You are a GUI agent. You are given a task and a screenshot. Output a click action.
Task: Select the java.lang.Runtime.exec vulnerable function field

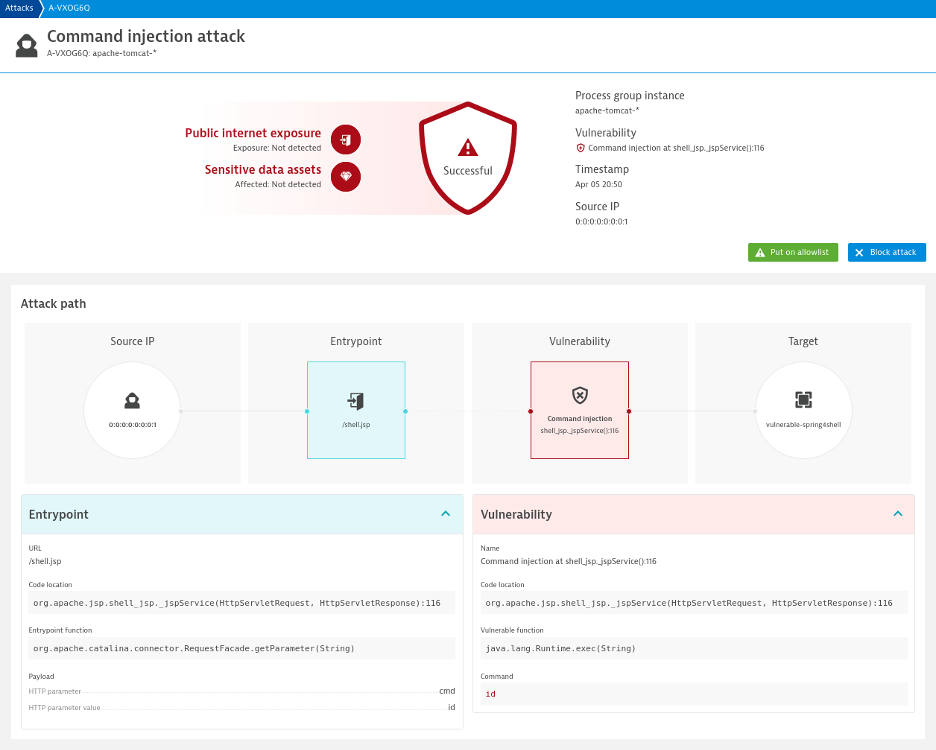click(x=693, y=648)
